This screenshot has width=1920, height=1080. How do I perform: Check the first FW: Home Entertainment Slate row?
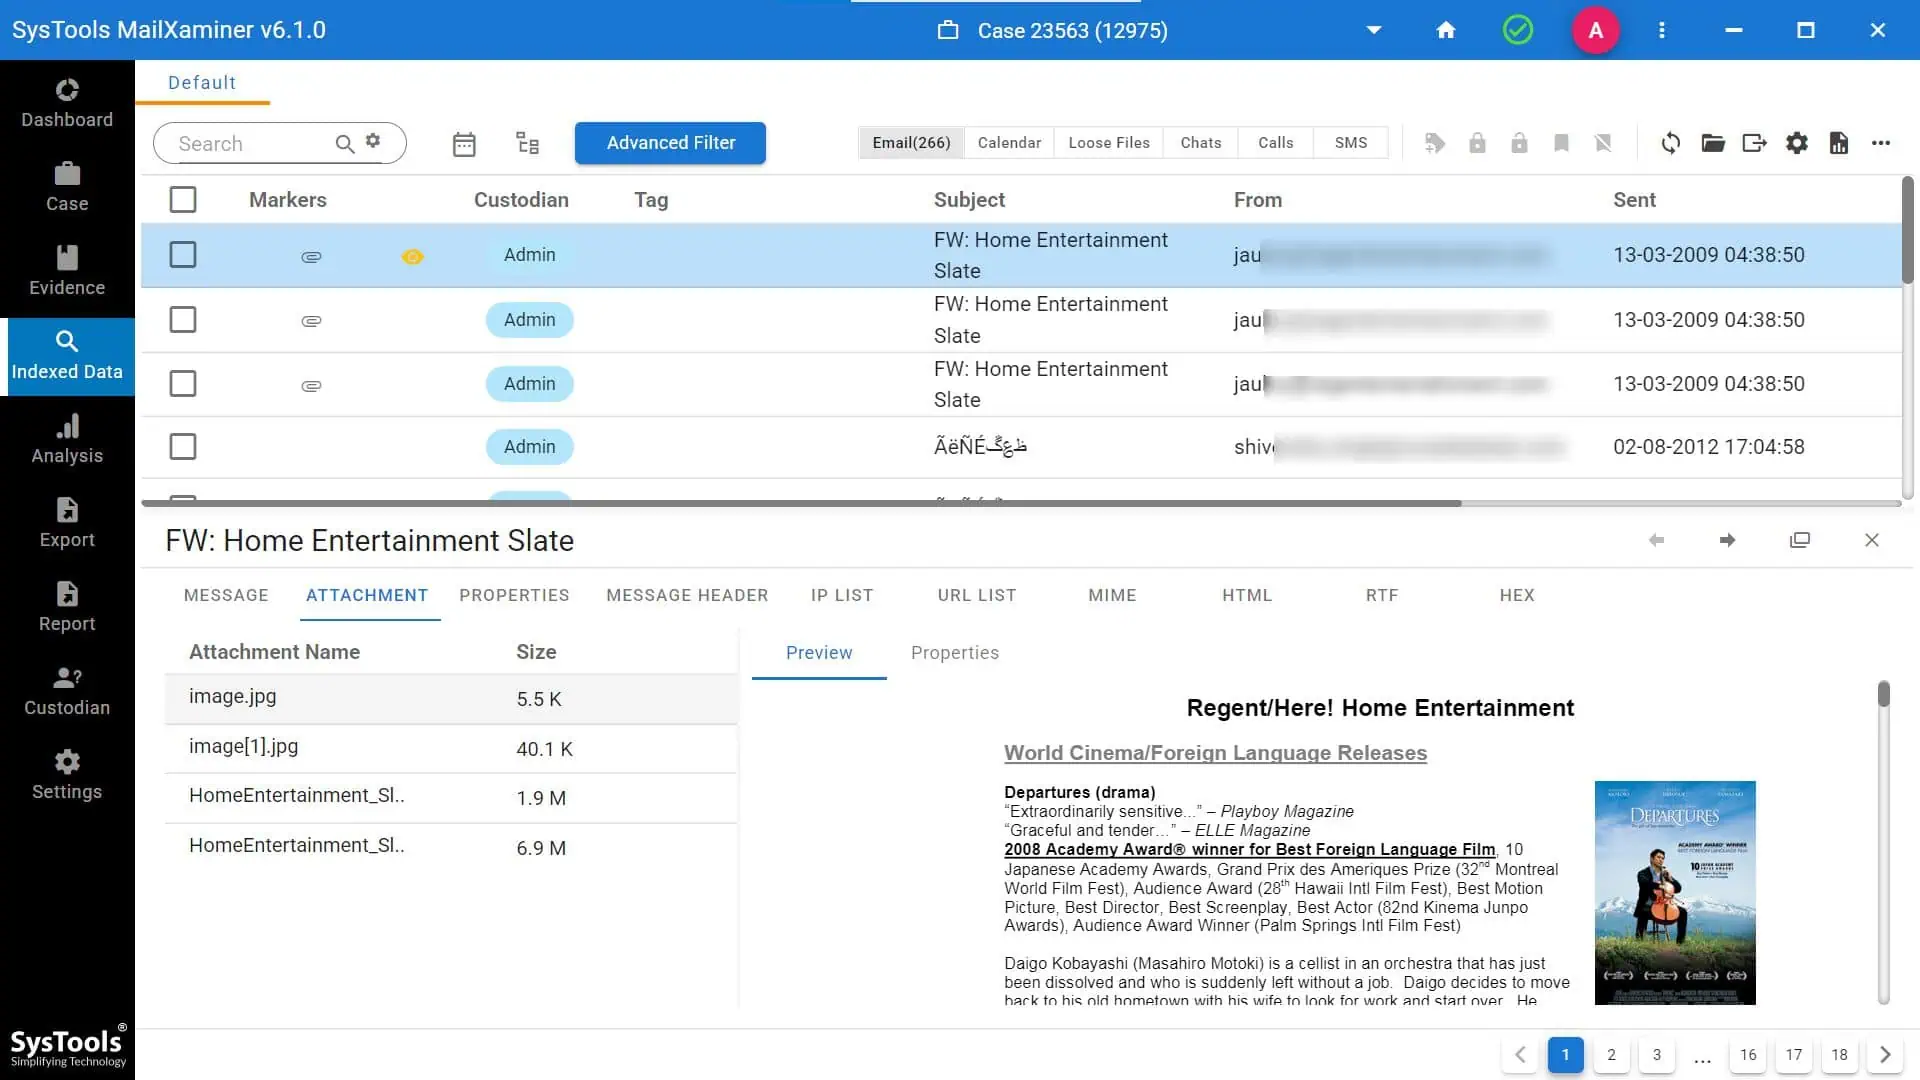(183, 255)
